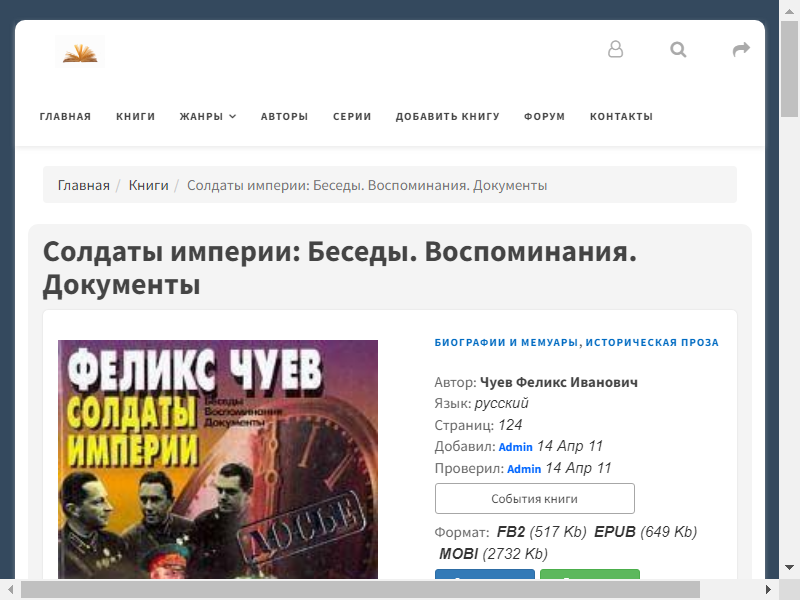Viewport: 800px width, 600px height.
Task: Click the horizontal scrollbar right arrow
Action: pyautogui.click(x=772, y=590)
